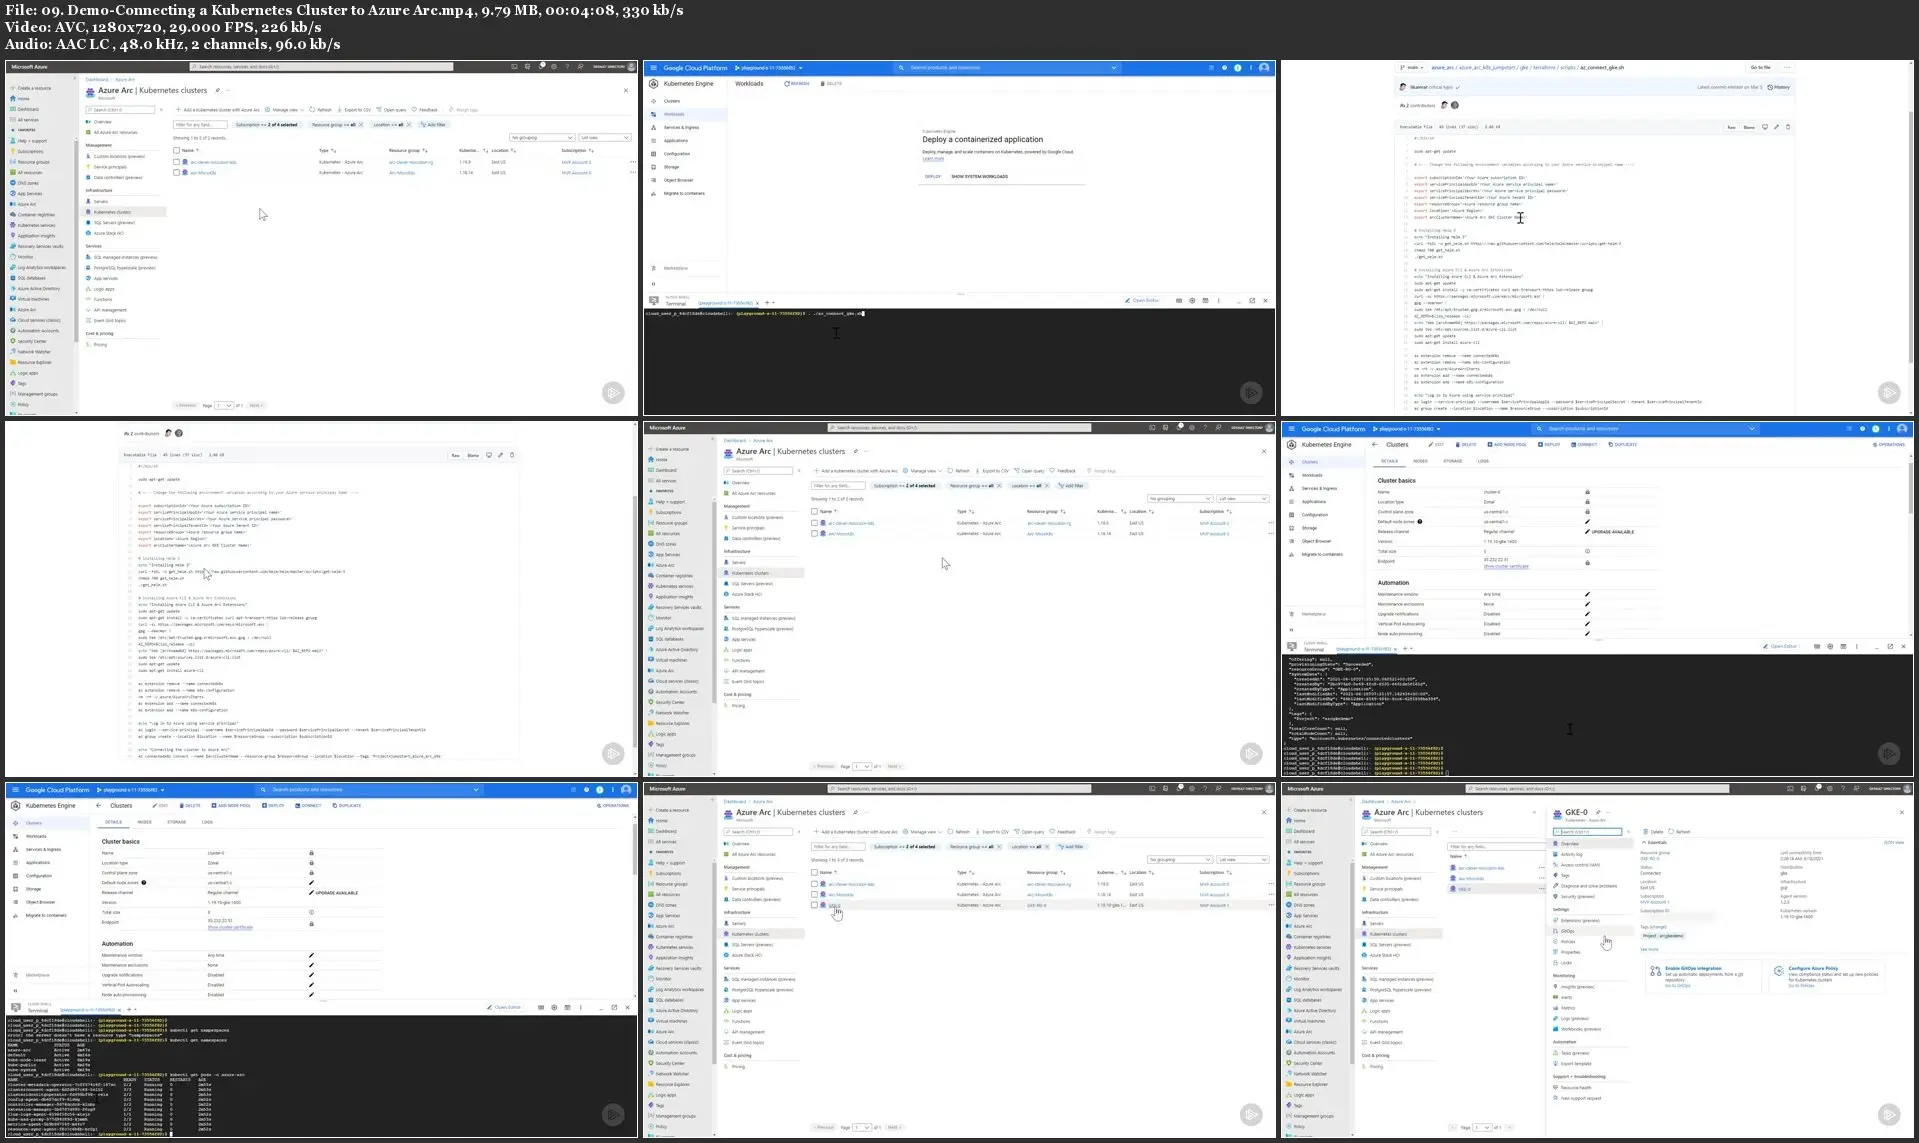Open the Tags icon in the GKE-0 resource menu
Viewport: 1919px width, 1143px height.
[1556, 875]
